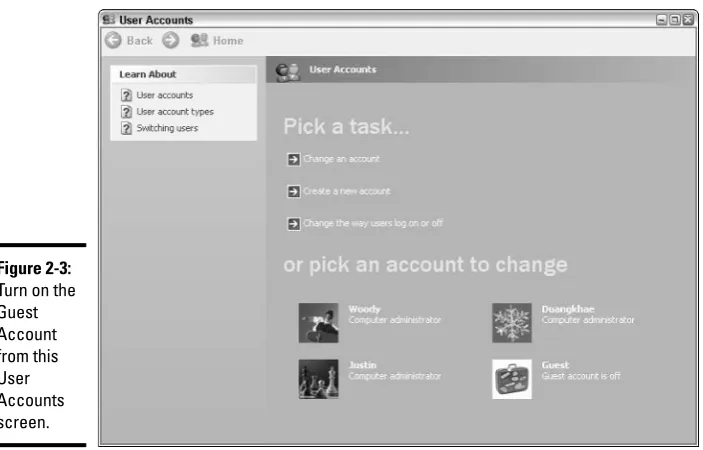Select Justin's chess picture
Screen dimensions: 703x450
pyautogui.click(x=318, y=379)
